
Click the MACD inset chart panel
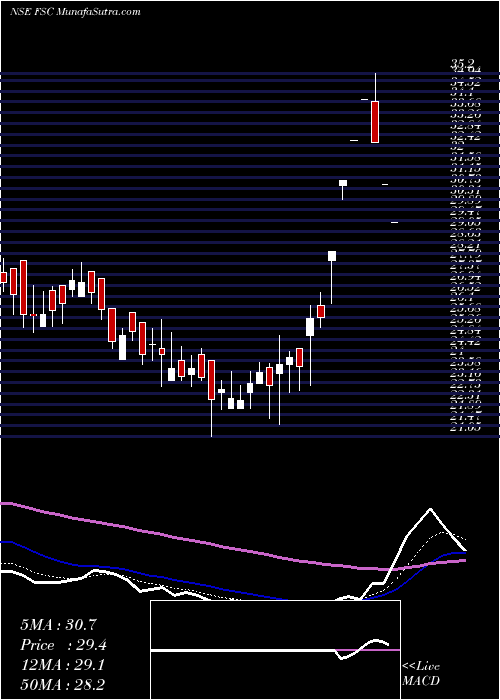(x=275, y=650)
